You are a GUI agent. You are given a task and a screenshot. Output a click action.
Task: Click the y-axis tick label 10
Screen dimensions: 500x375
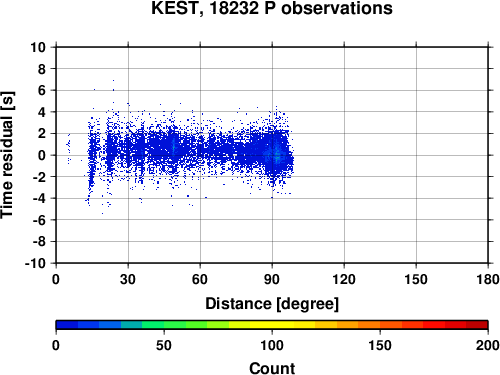click(38, 47)
